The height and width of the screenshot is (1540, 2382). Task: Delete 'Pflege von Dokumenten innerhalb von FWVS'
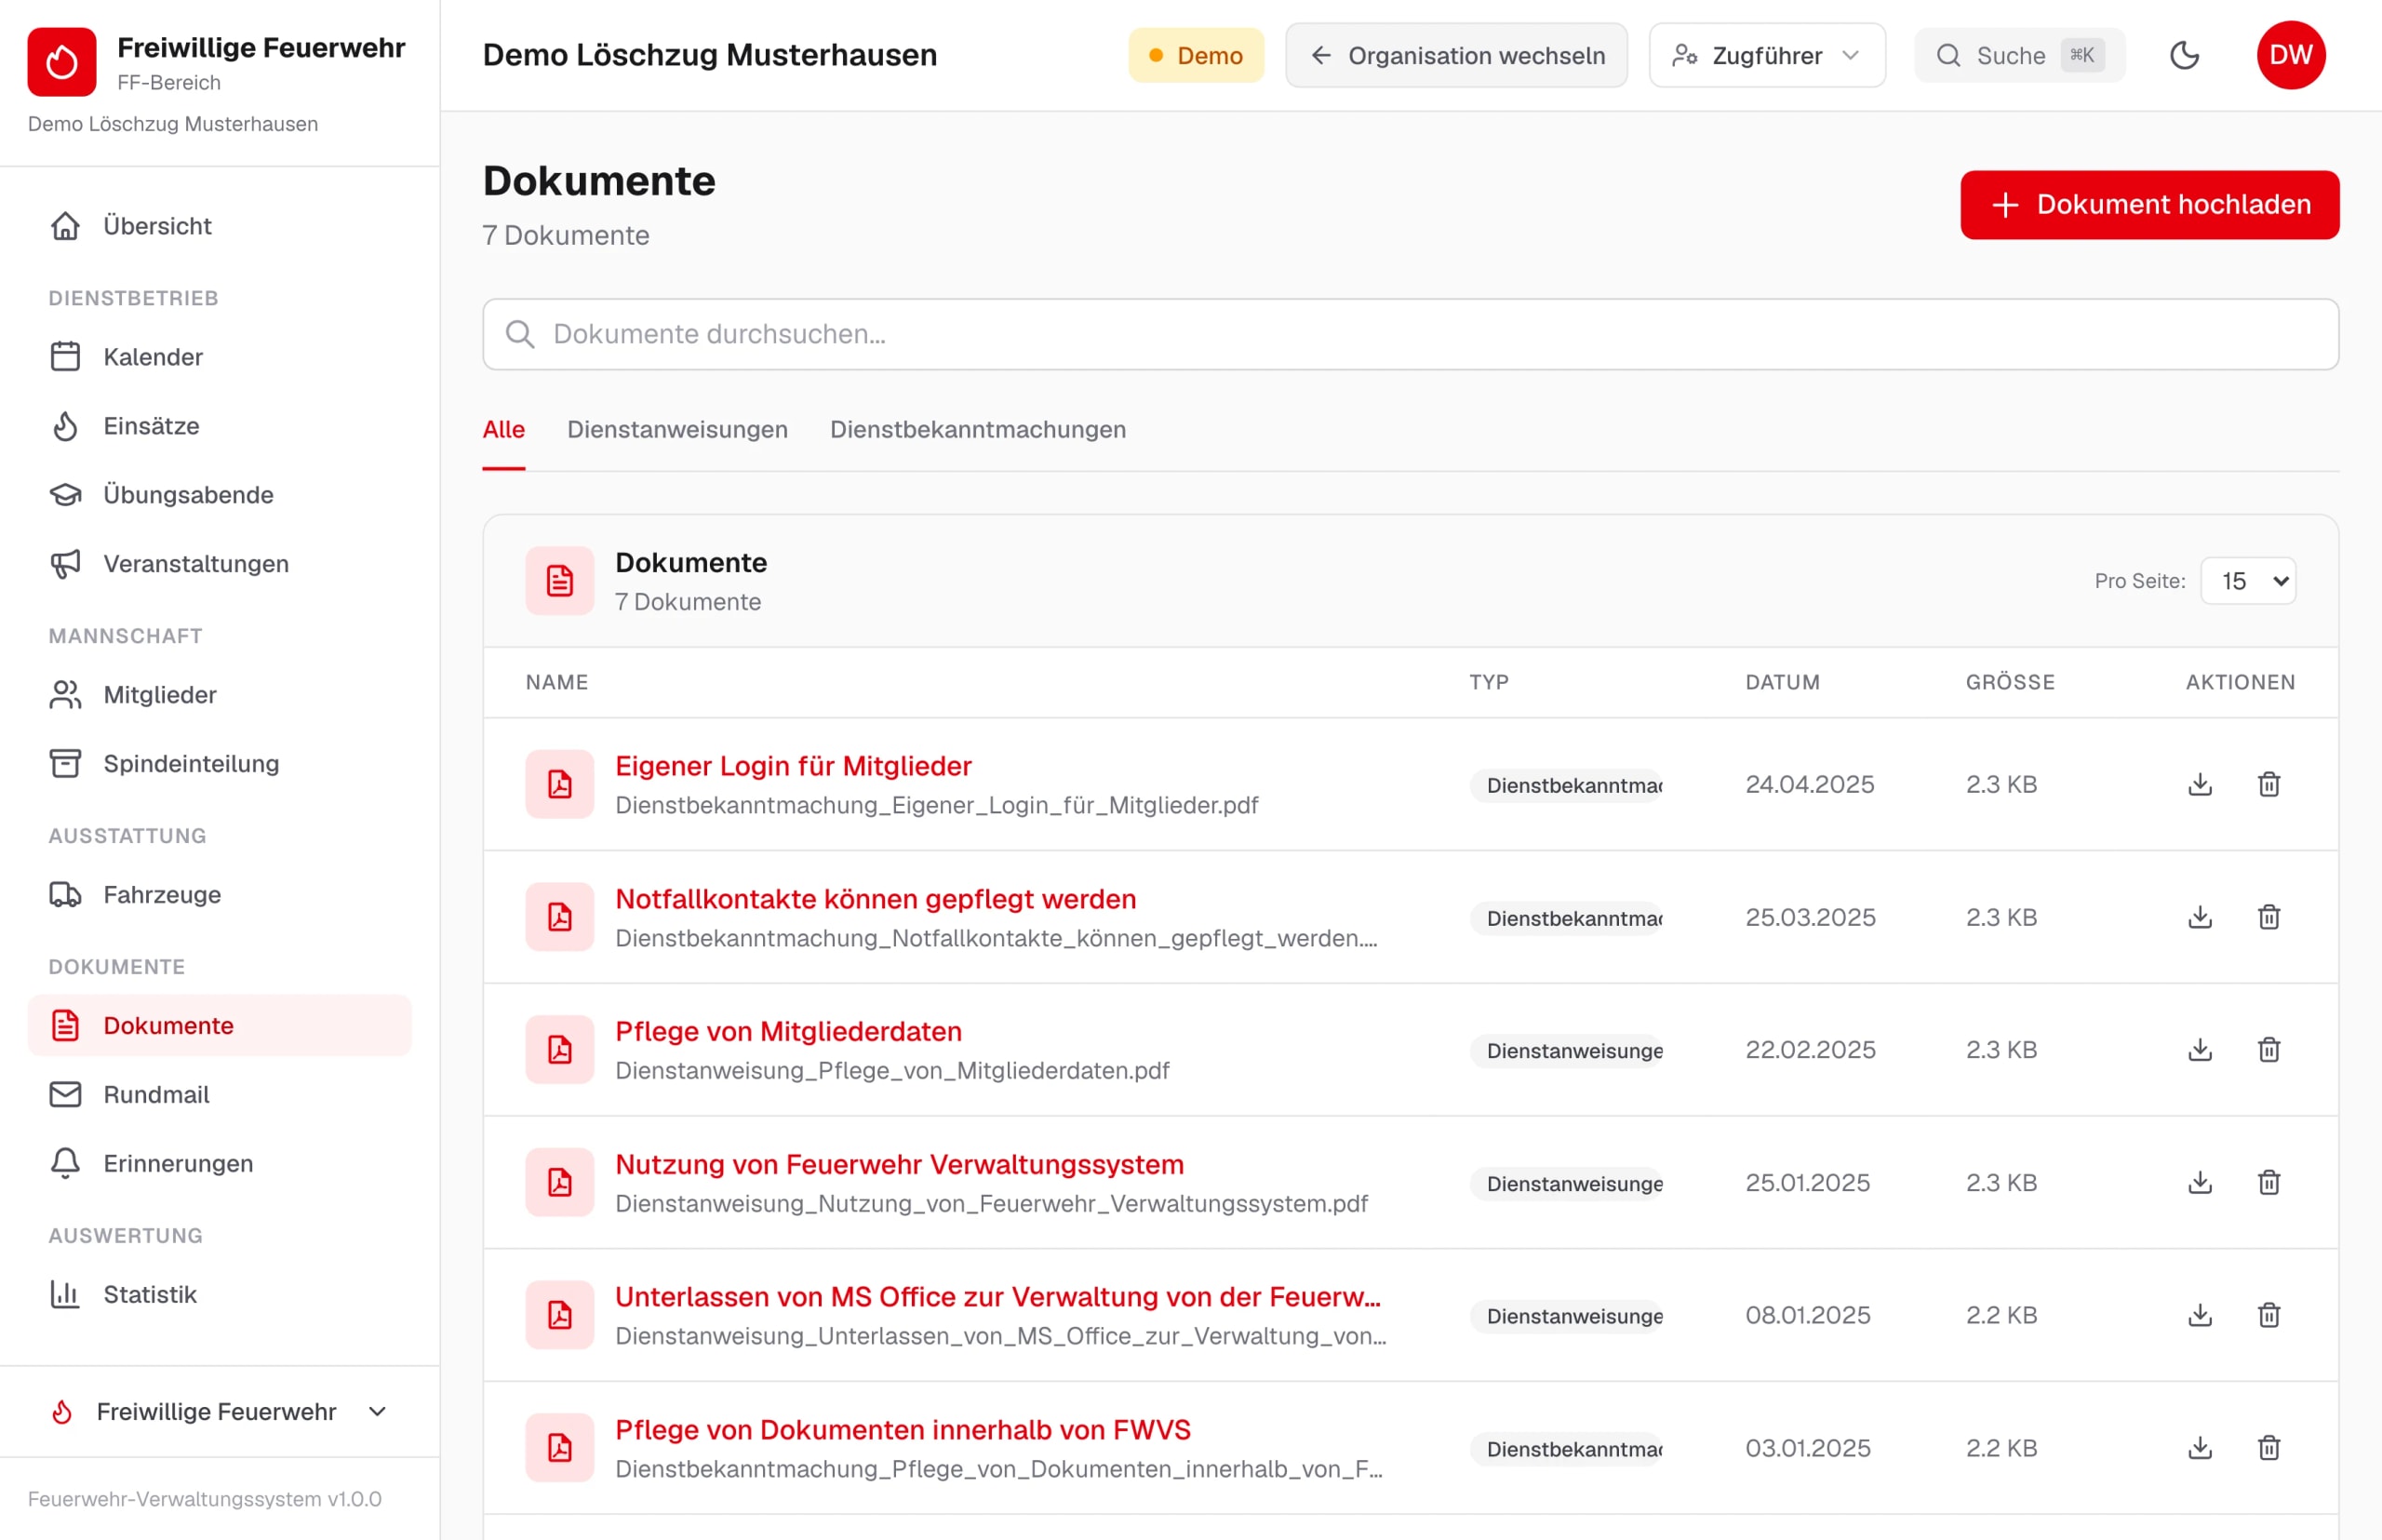[2268, 1448]
